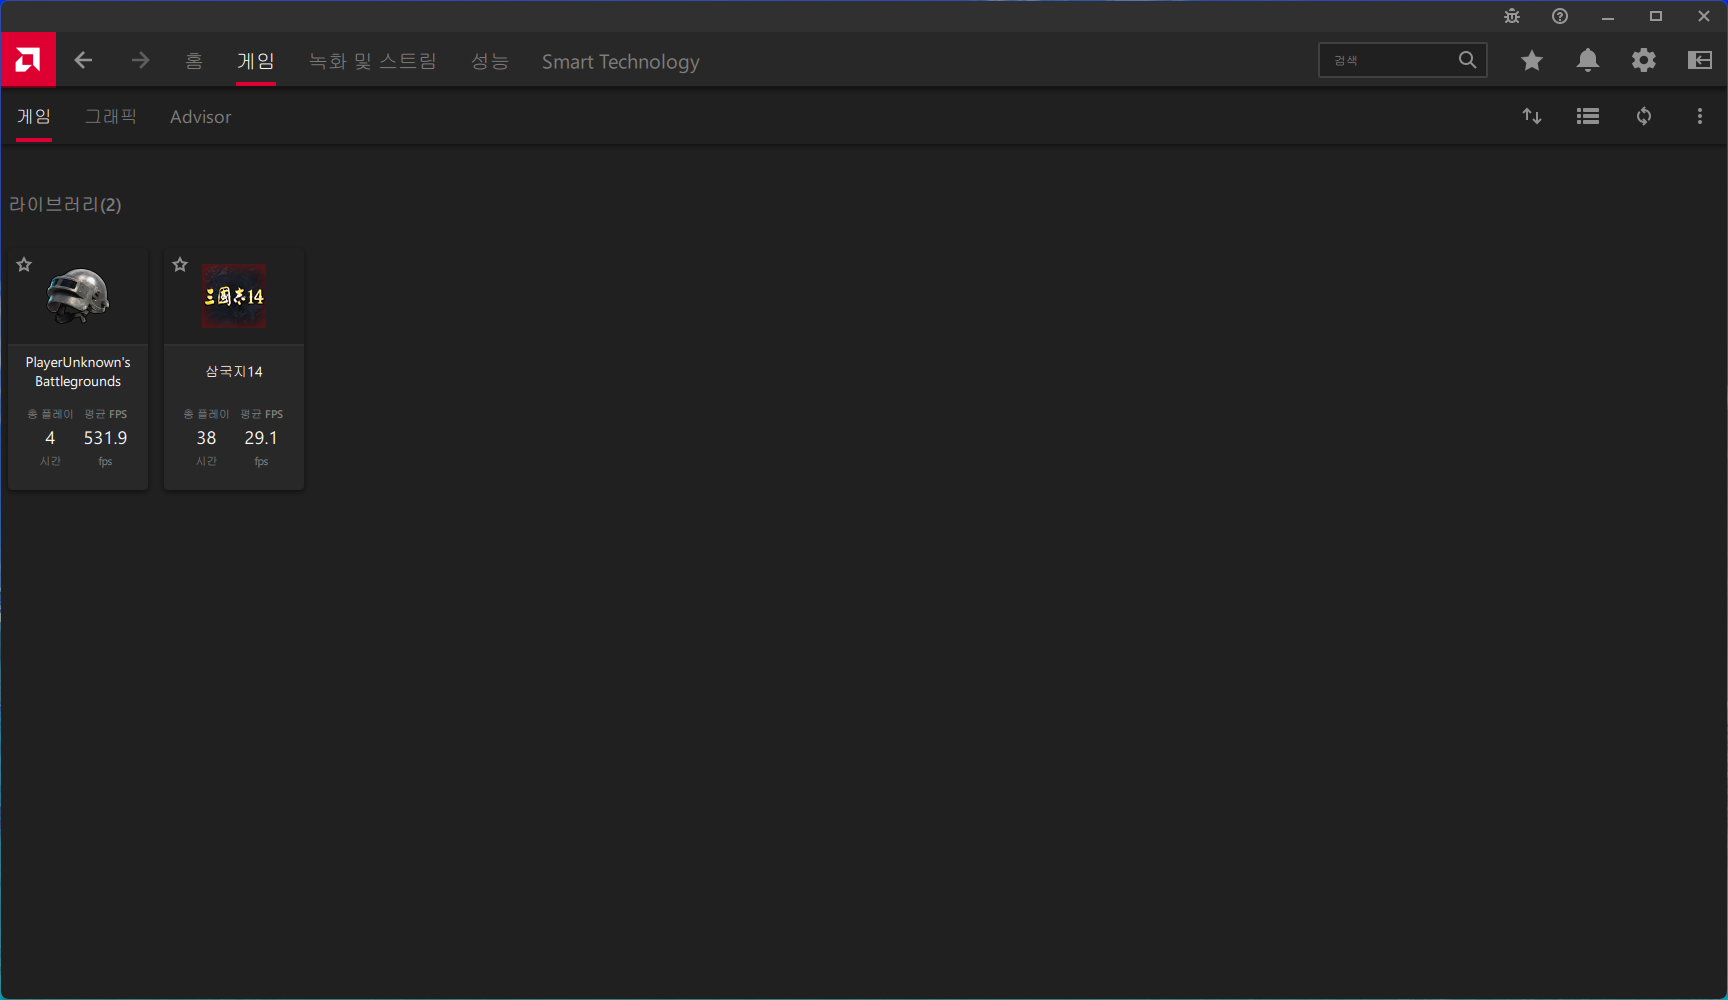Maximize the window
Viewport: 1728px width, 1000px height.
[x=1656, y=16]
